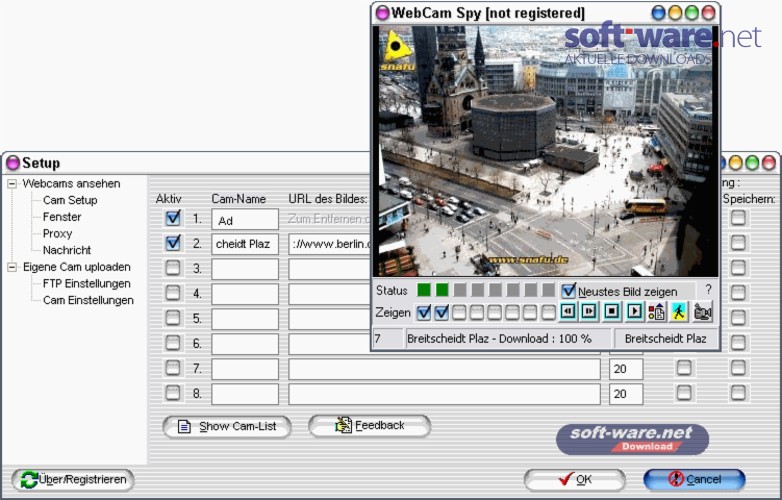The image size is (782, 500).
Task: Disable Aktiv for cam row 2
Action: point(173,243)
